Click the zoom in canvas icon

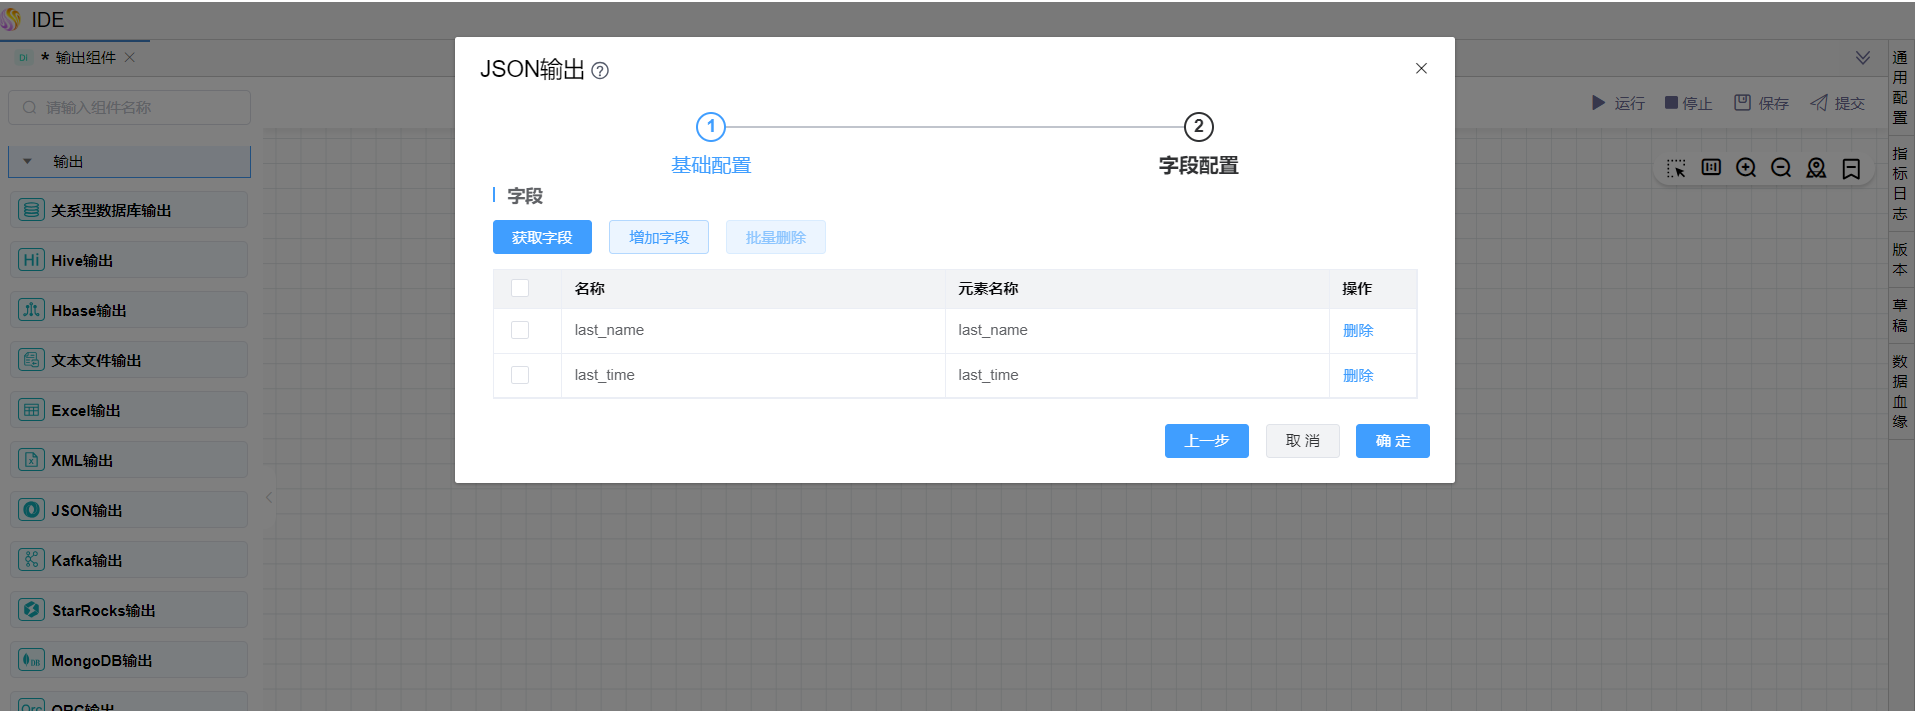[1746, 168]
